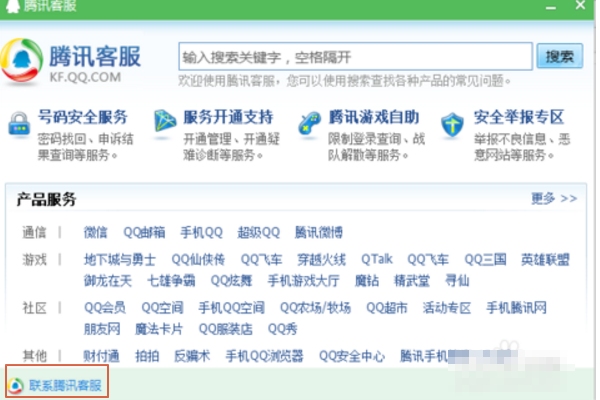Screen dimensions: 600x400
Task: Click the lock icon for 号码安全服务
Action: coord(19,124)
